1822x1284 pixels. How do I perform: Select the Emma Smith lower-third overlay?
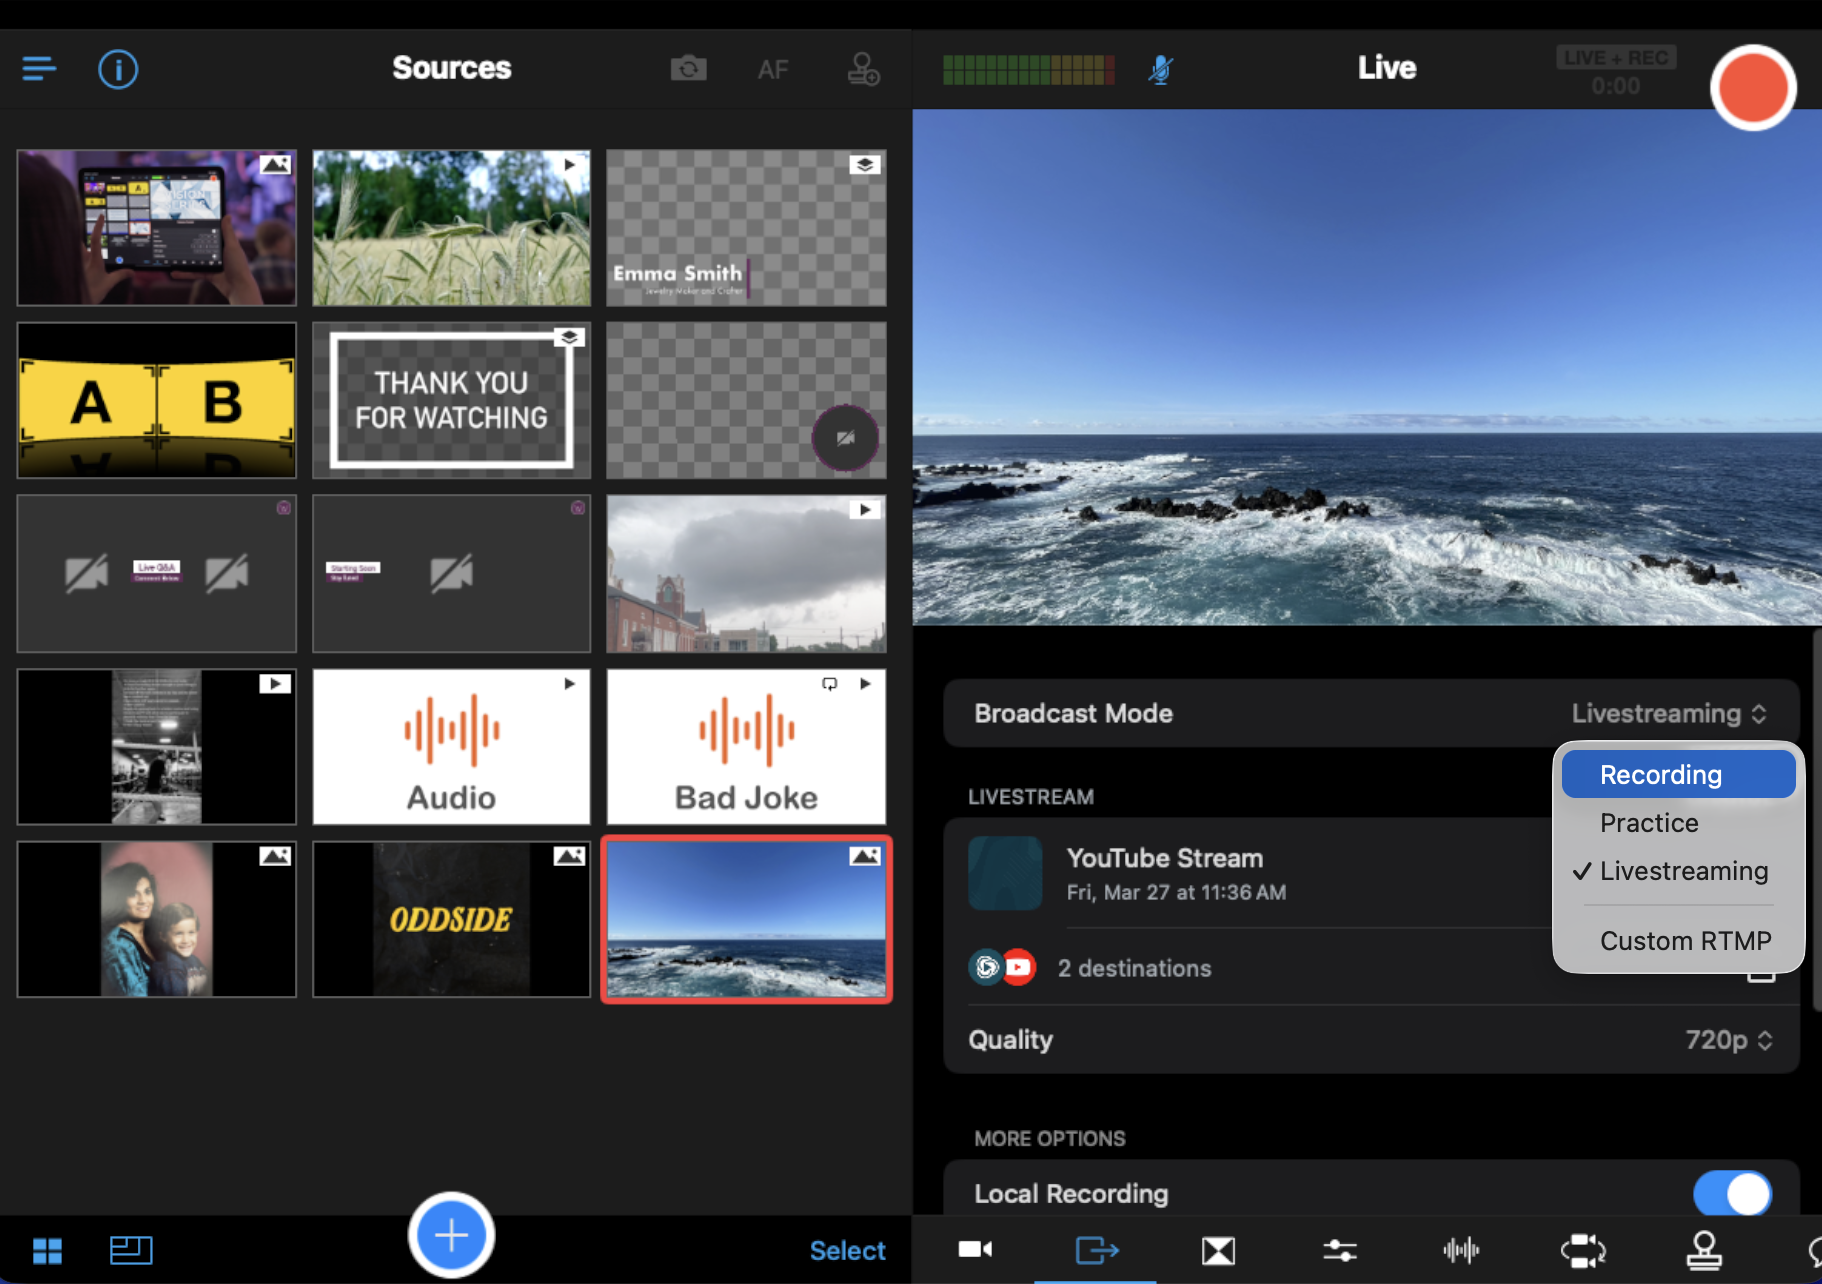(x=746, y=228)
